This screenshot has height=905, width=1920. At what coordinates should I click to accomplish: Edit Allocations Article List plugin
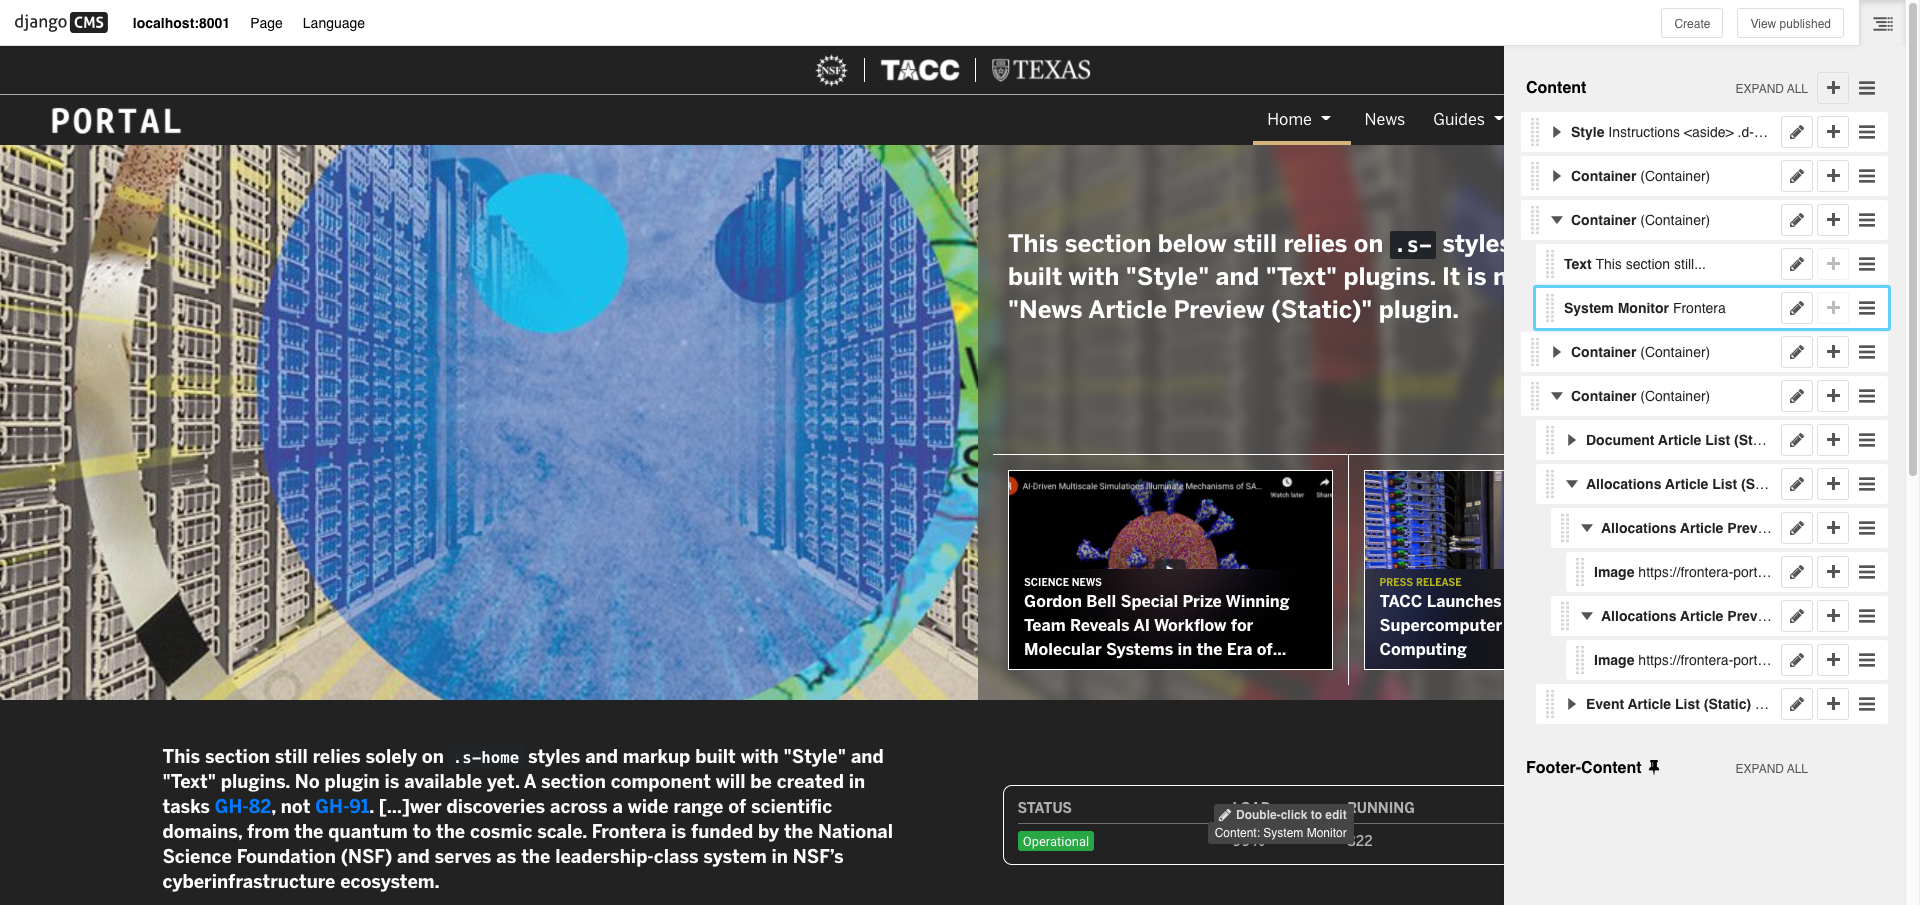click(x=1797, y=484)
